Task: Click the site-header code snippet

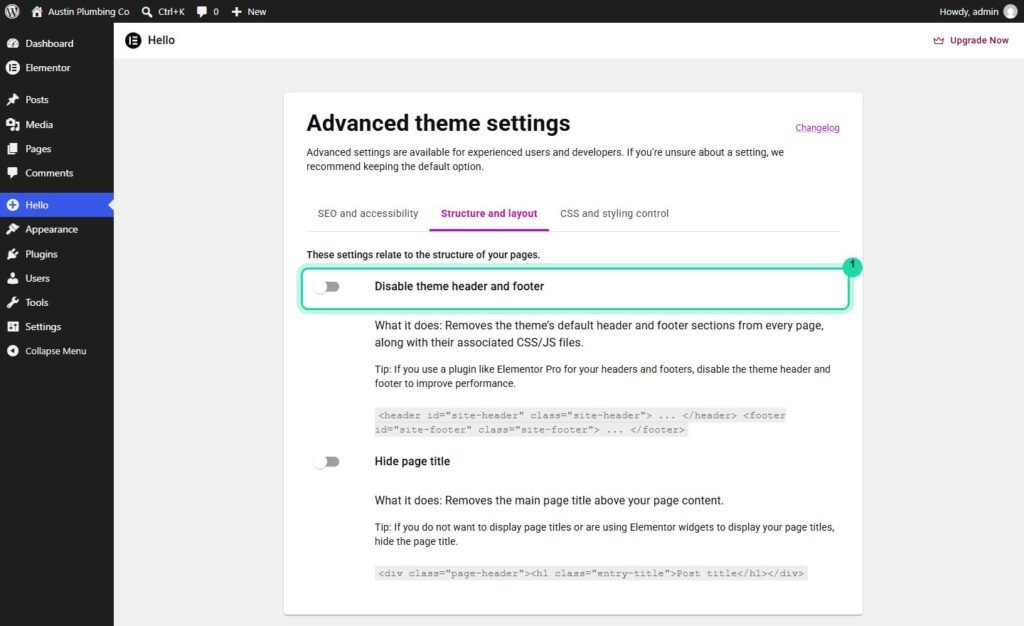Action: [x=581, y=422]
